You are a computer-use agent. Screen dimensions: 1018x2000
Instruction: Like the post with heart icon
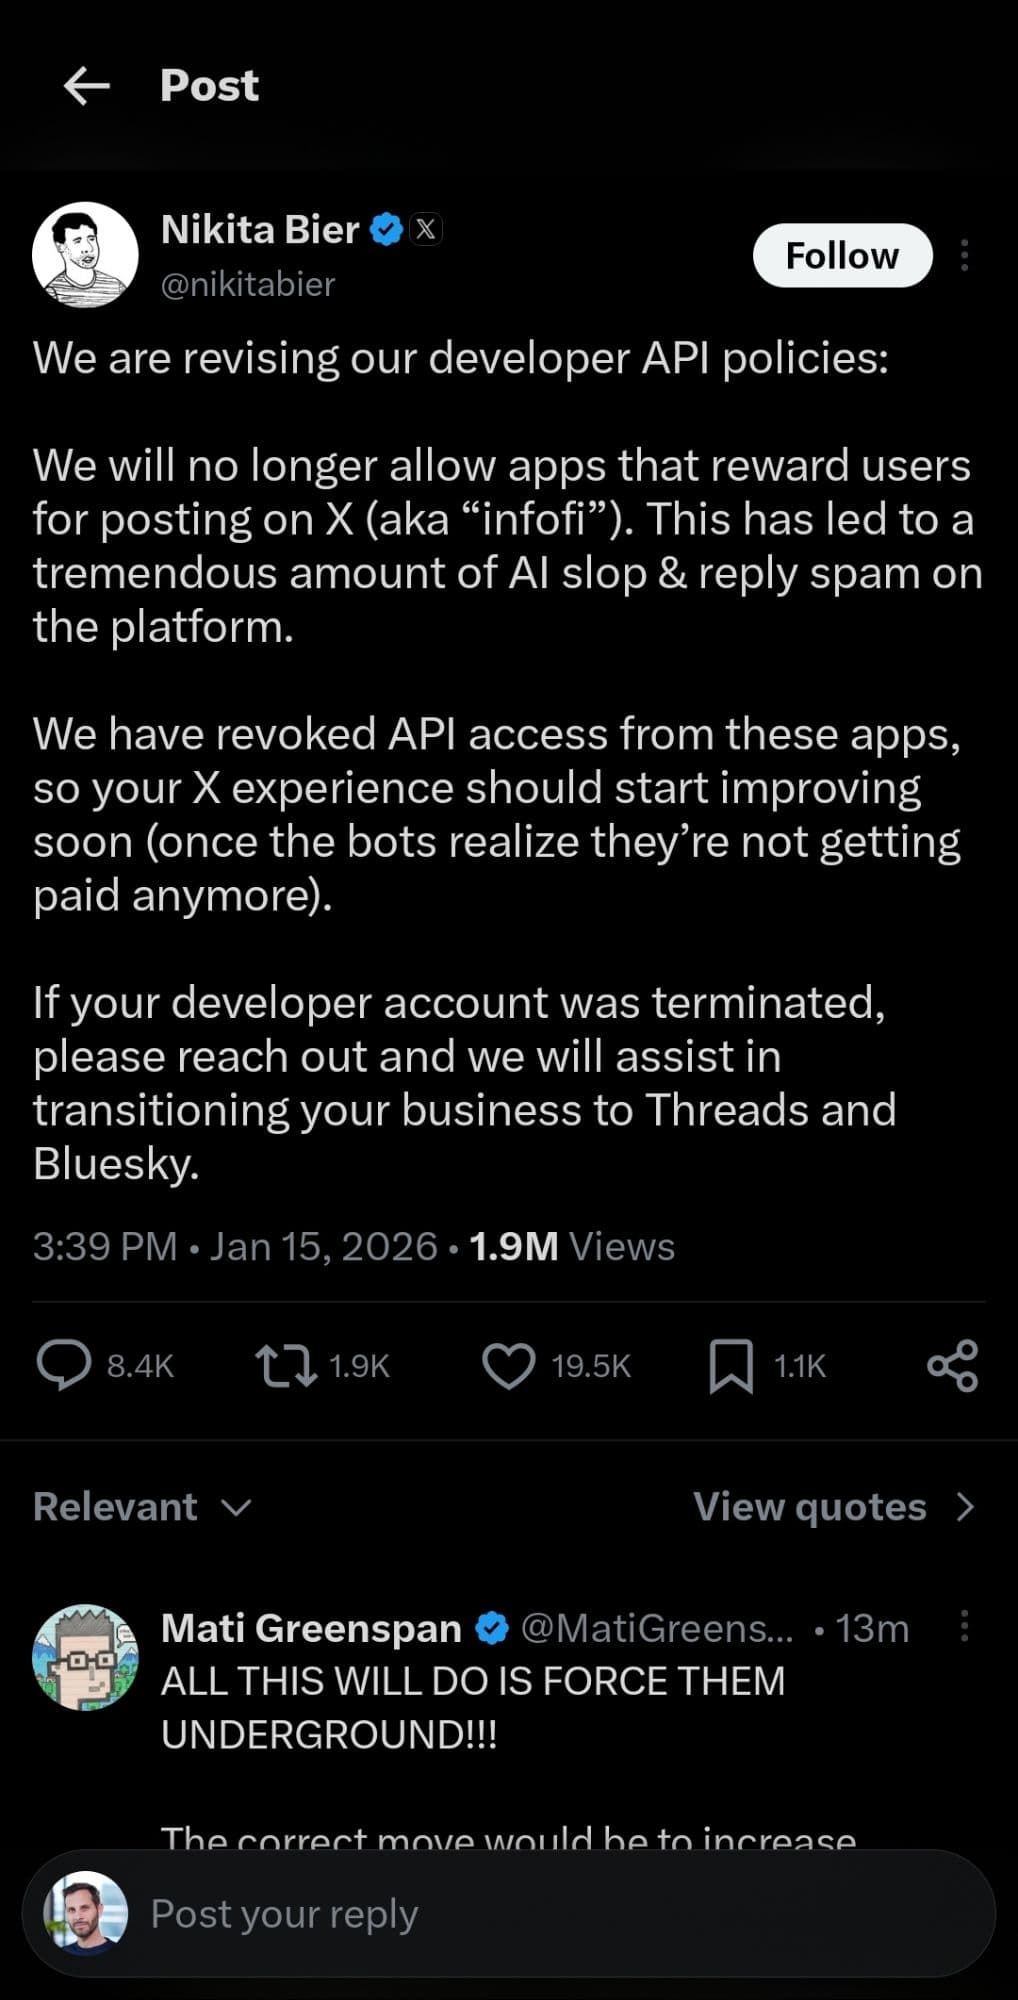[x=509, y=1366]
